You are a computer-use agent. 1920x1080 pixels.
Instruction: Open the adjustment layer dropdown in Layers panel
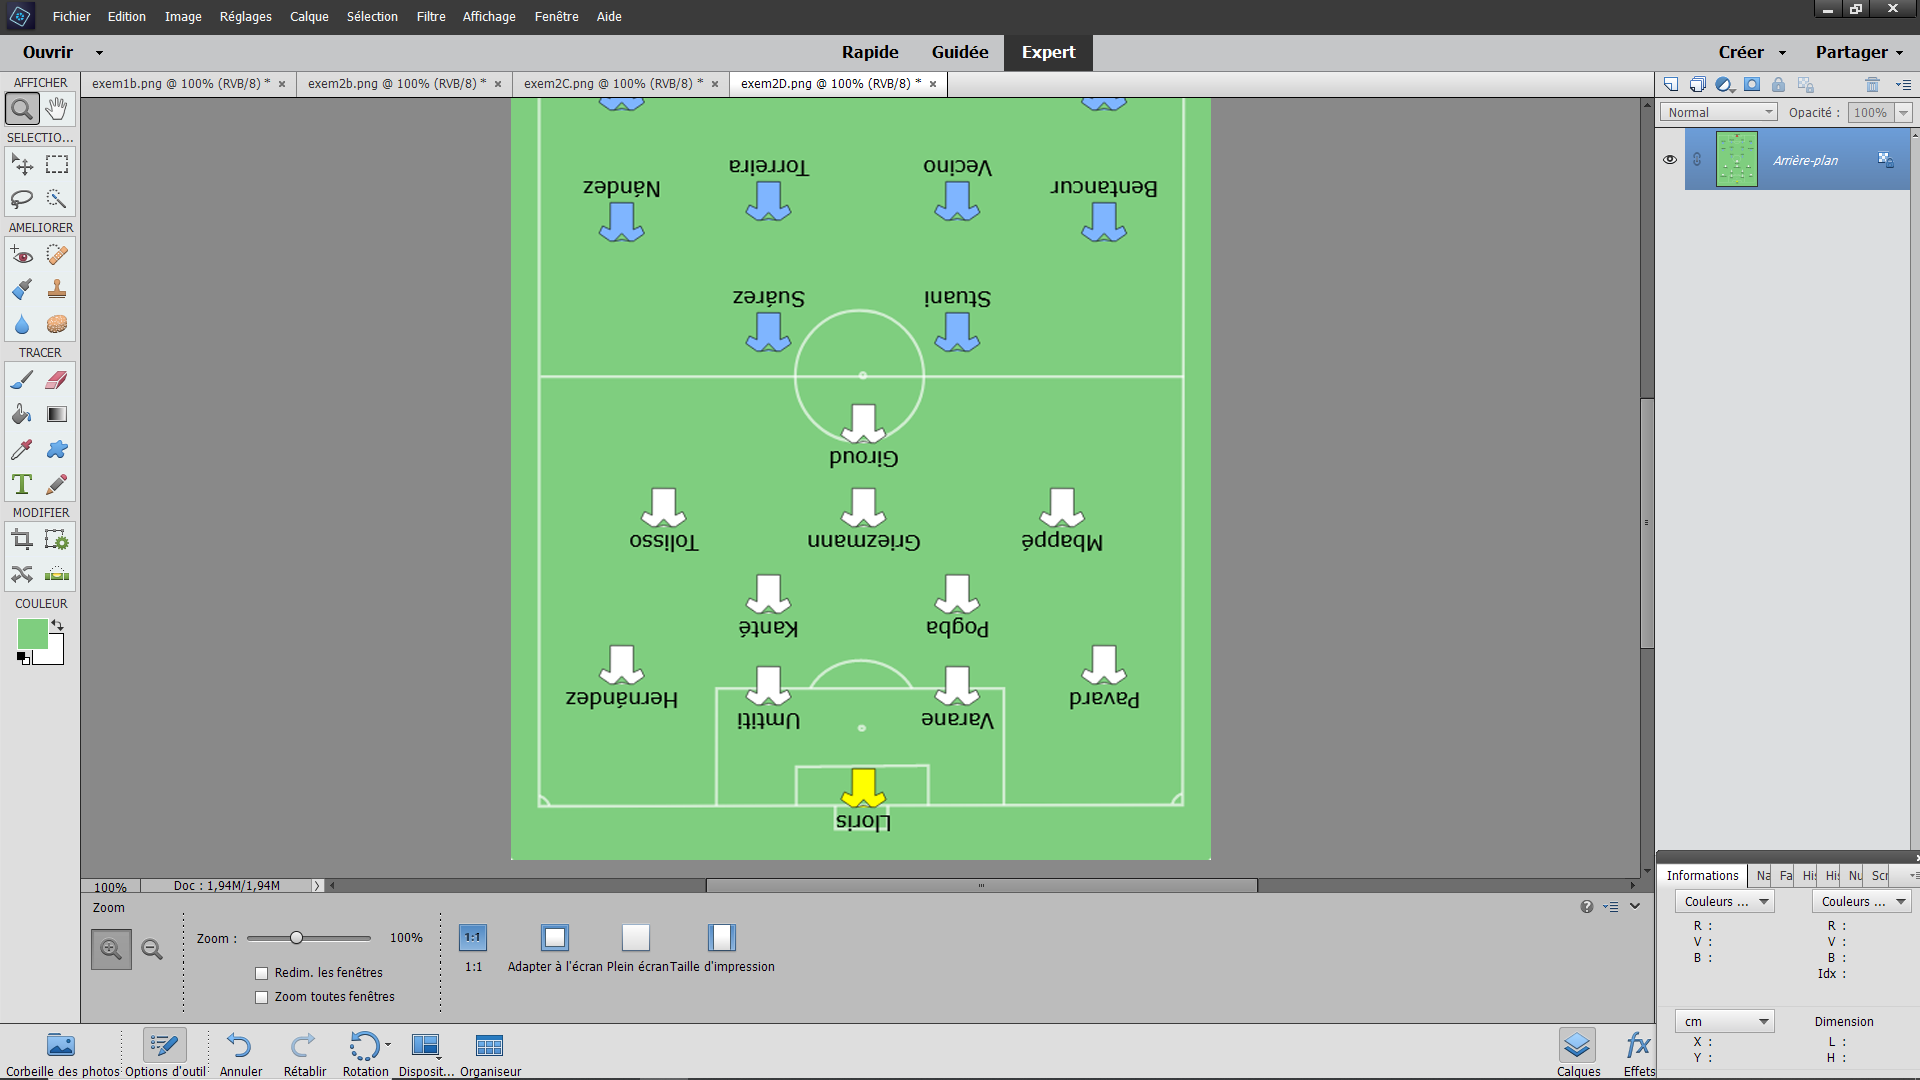1725,84
